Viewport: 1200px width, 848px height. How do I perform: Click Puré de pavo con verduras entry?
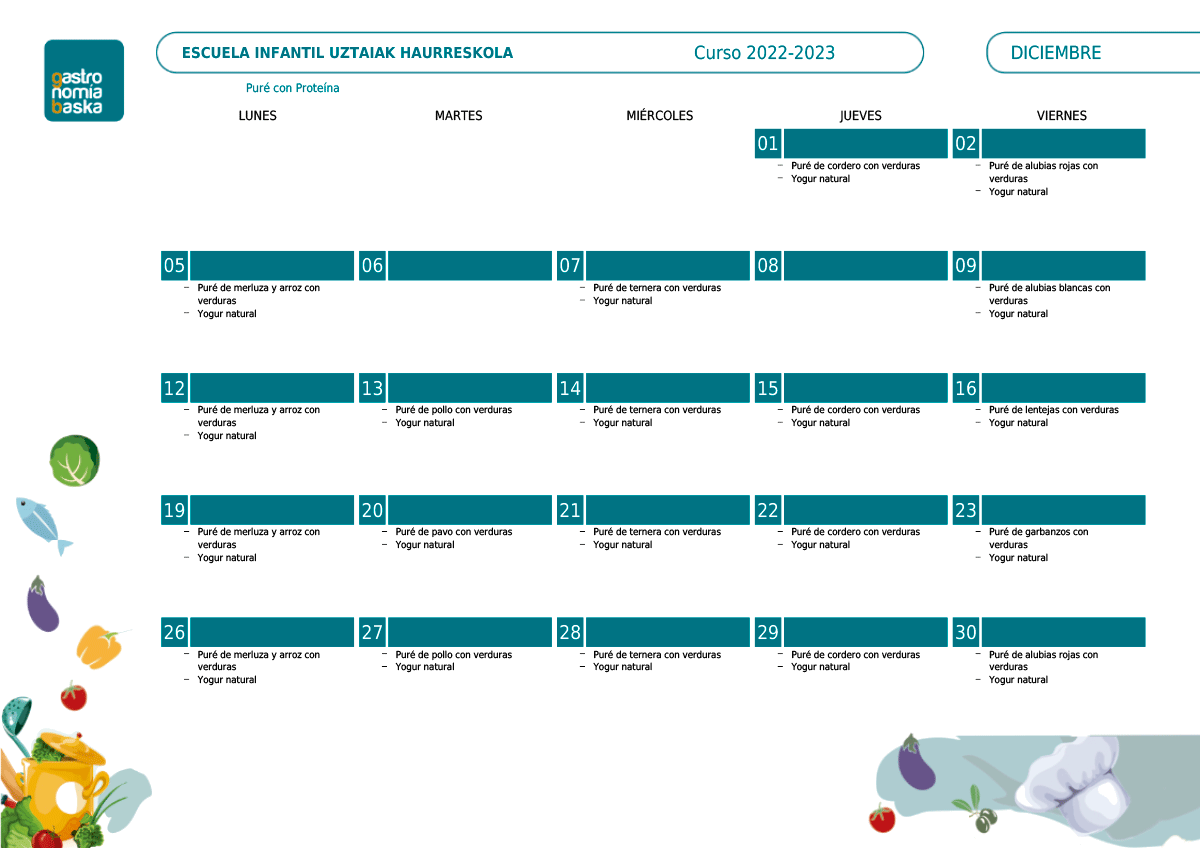(x=453, y=532)
